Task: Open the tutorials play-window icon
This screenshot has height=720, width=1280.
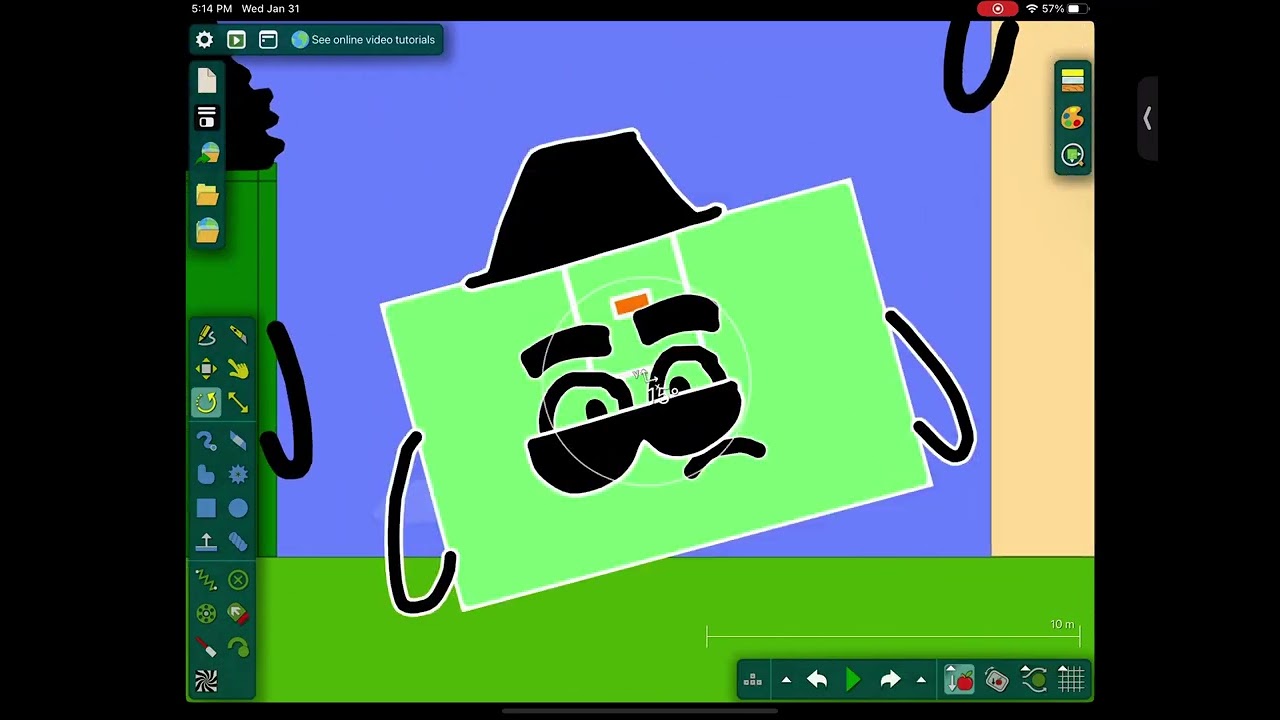Action: pyautogui.click(x=236, y=40)
